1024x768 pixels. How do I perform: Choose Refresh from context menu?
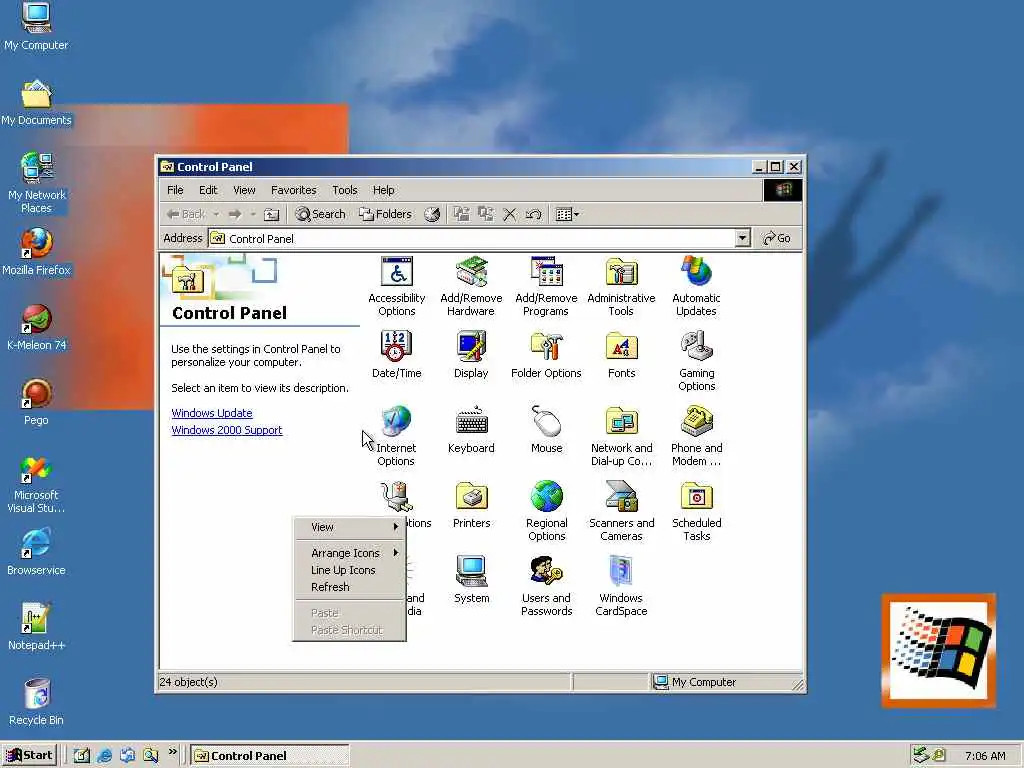click(349, 587)
